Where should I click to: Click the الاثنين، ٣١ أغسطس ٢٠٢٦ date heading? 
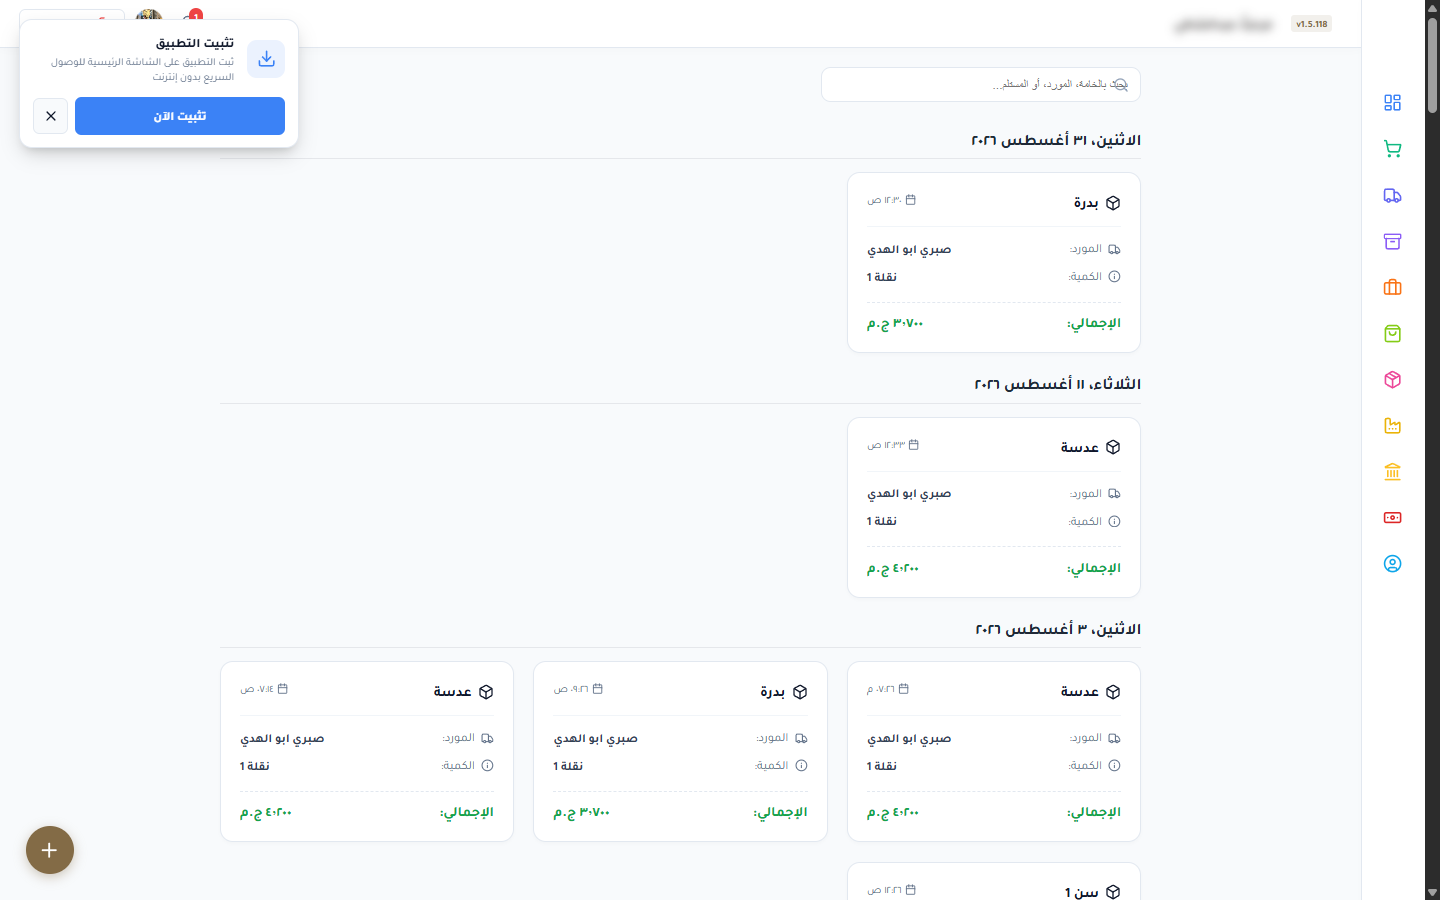point(1056,140)
